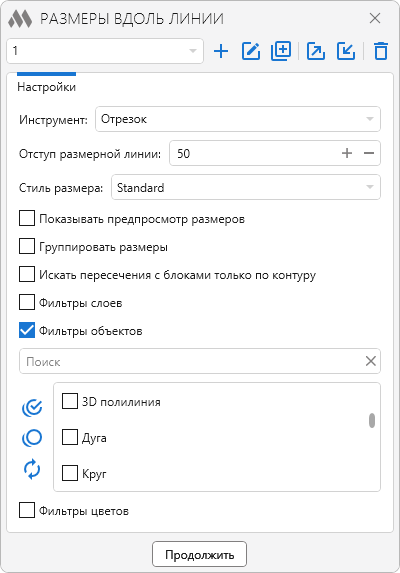Toggle the Группировать размеры checkbox
Viewport: 400px width, 573px height.
pyautogui.click(x=27, y=246)
